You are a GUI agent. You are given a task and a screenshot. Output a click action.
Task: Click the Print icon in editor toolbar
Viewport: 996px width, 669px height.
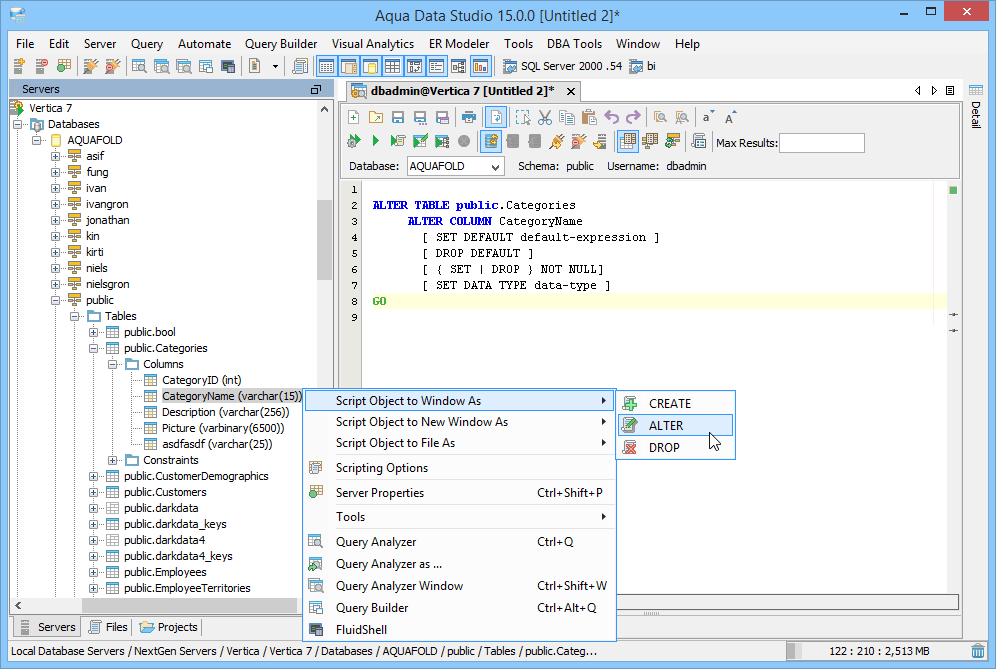coord(469,118)
